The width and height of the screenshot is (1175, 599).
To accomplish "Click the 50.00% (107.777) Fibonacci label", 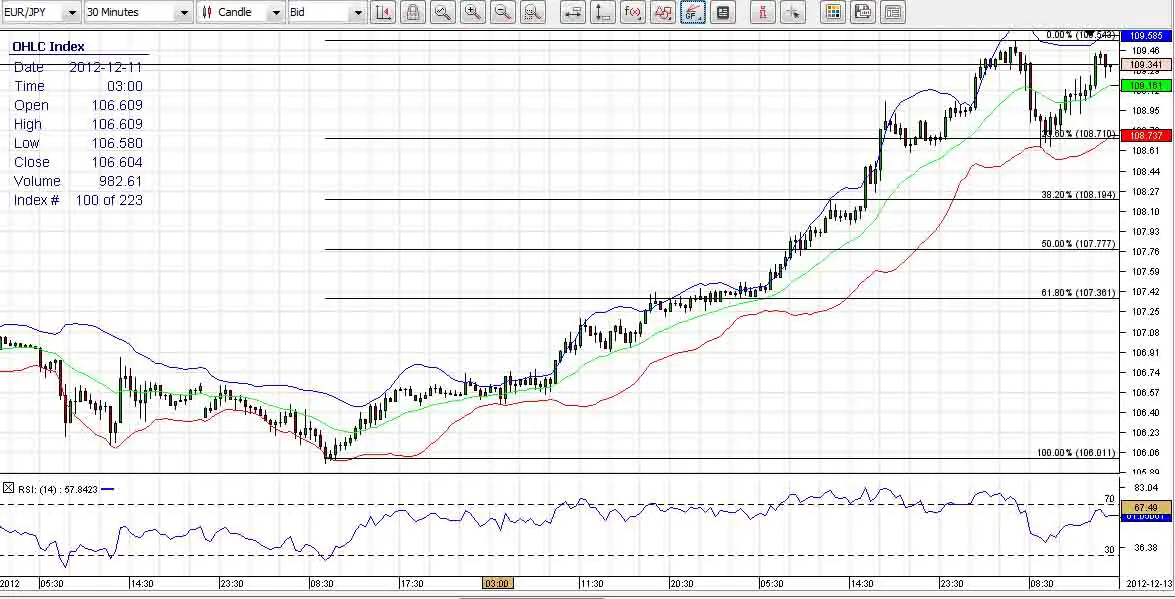I will click(x=1078, y=244).
